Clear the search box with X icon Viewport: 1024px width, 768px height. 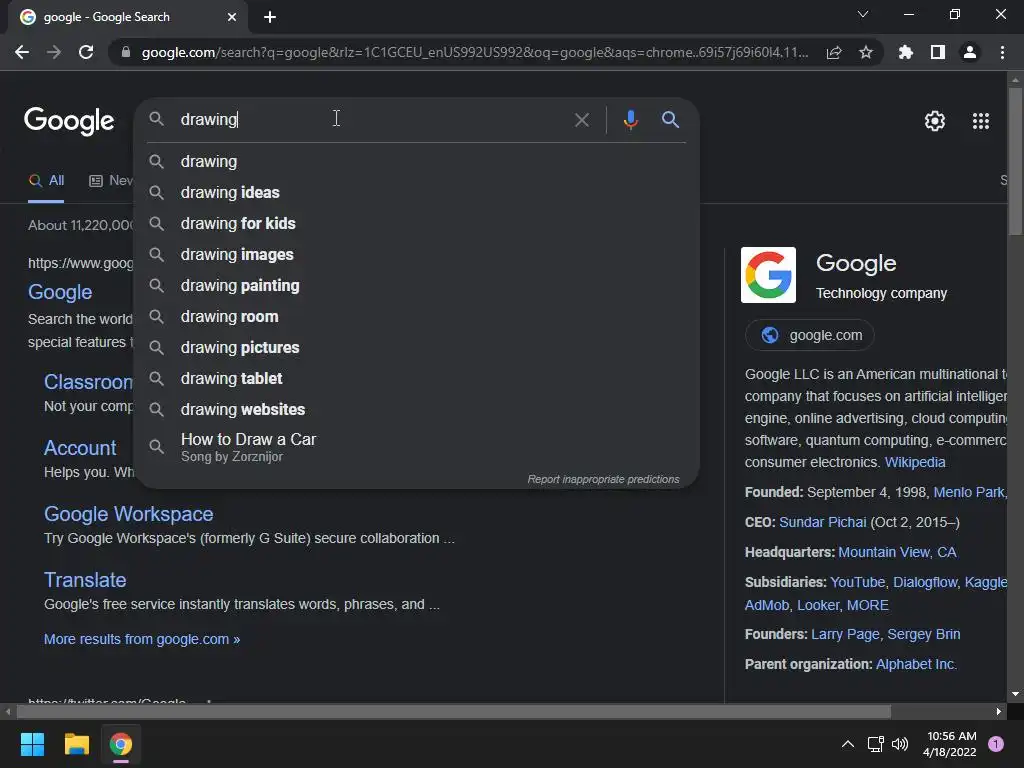tap(582, 120)
